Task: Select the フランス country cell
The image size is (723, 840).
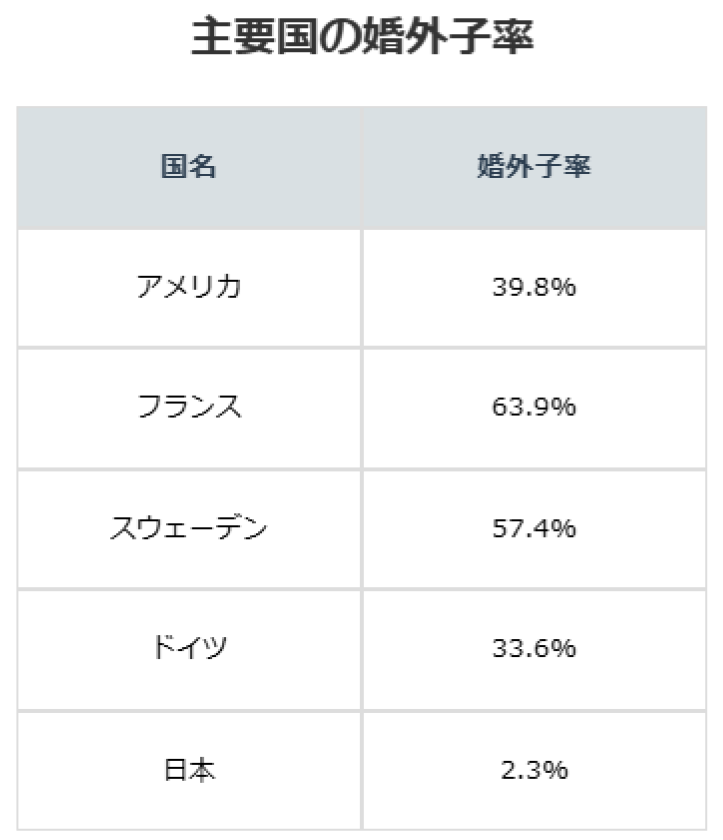Action: pyautogui.click(x=189, y=408)
